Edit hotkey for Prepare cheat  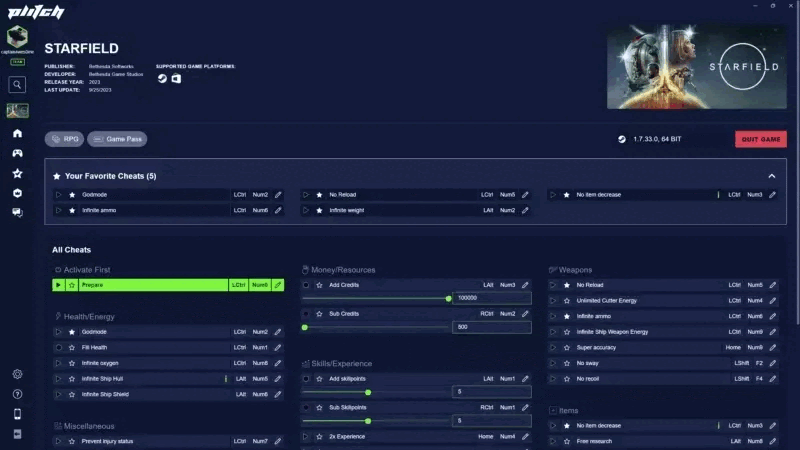[278, 285]
